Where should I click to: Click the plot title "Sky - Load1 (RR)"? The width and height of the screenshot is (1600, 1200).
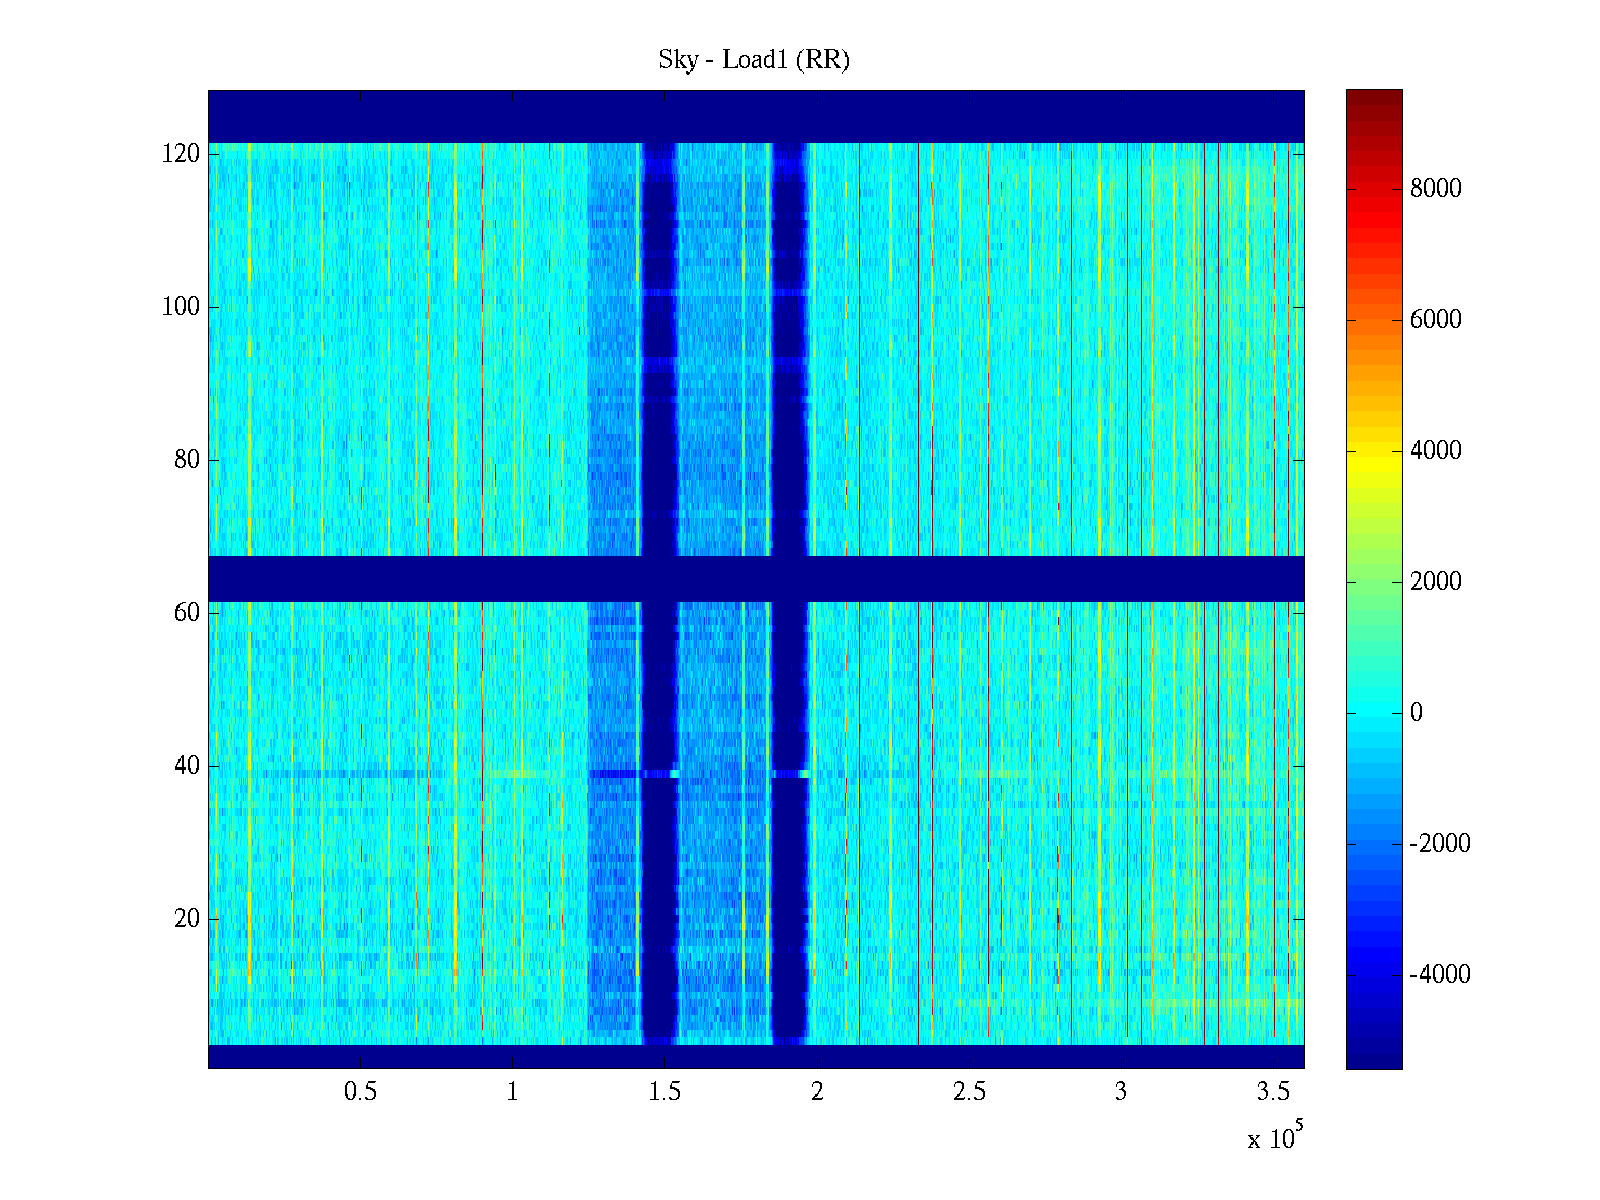point(754,60)
